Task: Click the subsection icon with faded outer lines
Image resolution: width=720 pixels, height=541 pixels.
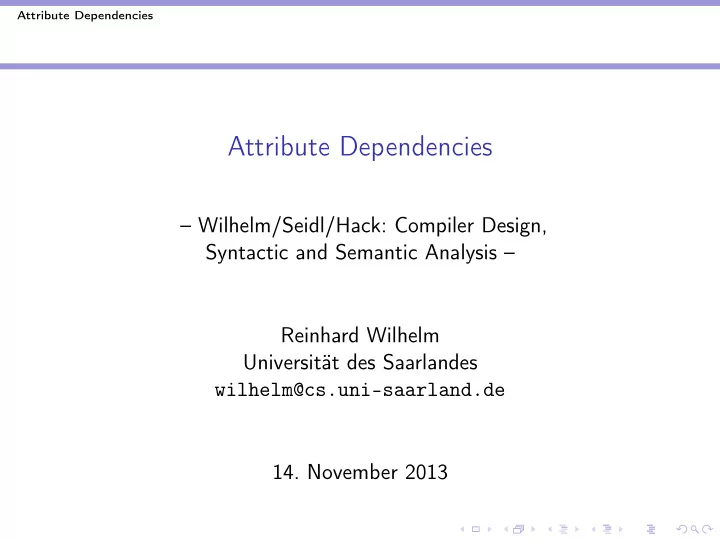Action: (x=563, y=529)
